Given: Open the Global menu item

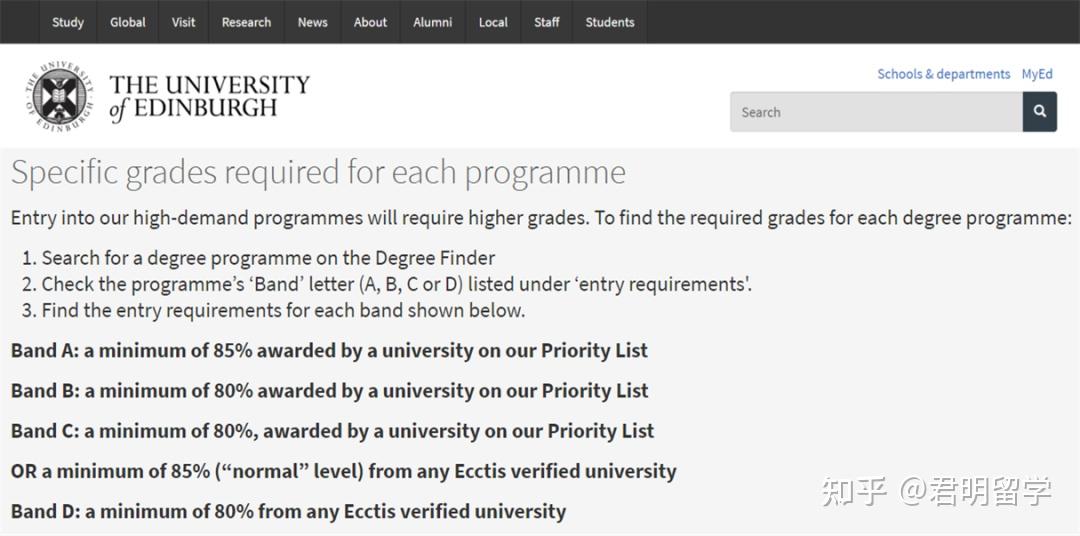Looking at the screenshot, I should (128, 22).
